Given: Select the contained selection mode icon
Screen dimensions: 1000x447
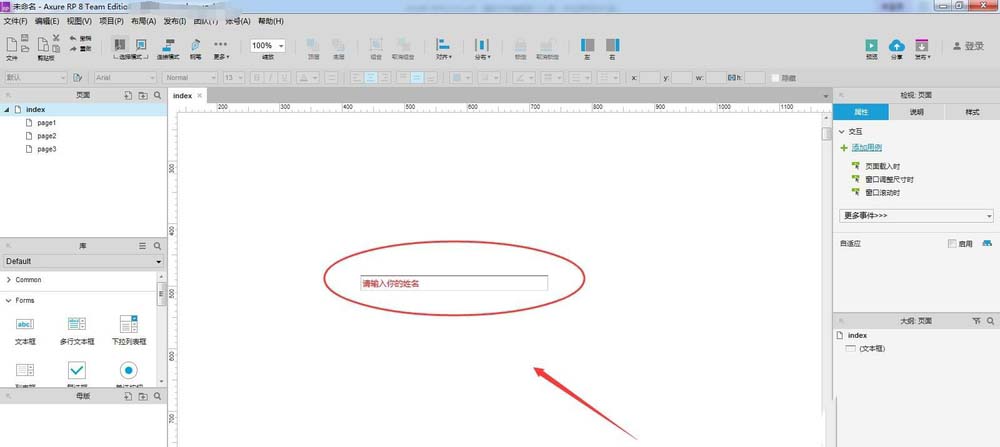Looking at the screenshot, I should 141,45.
